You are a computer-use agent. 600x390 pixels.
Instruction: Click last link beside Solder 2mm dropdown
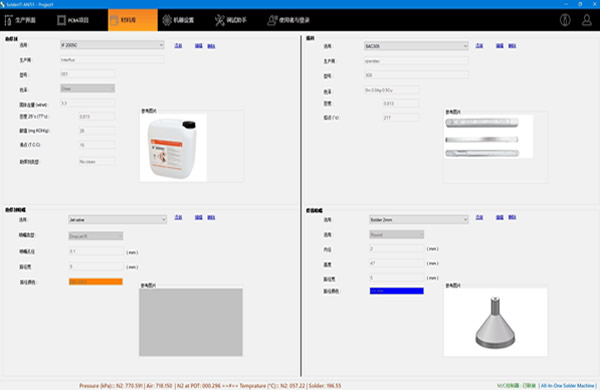click(512, 217)
